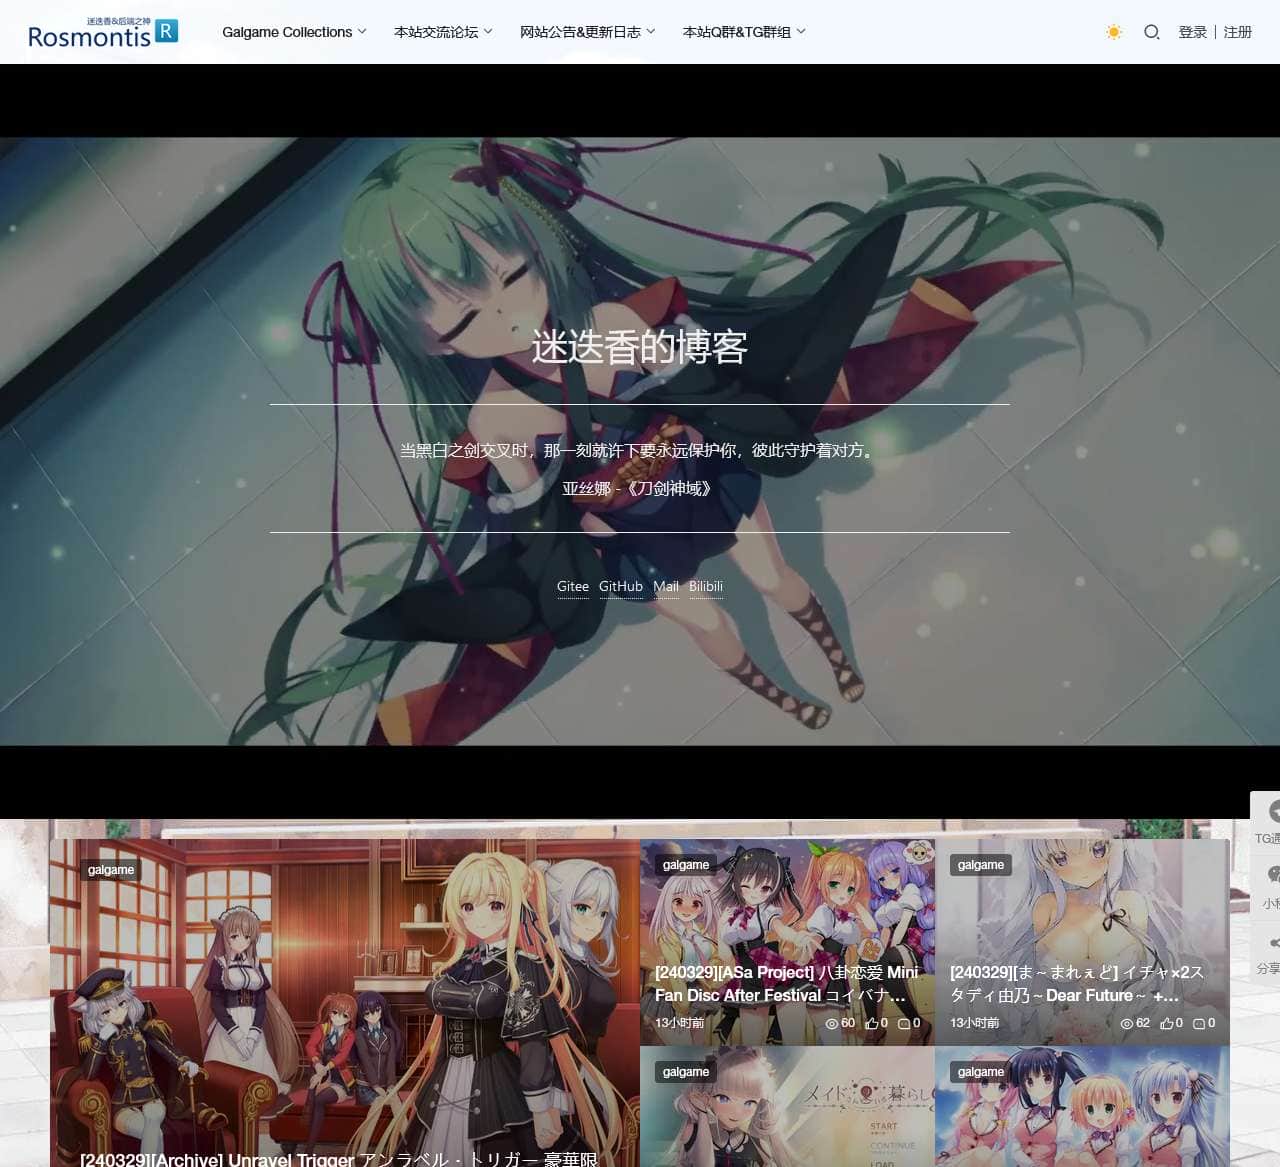Click comment icon on Dear Future post

pos(1198,1024)
